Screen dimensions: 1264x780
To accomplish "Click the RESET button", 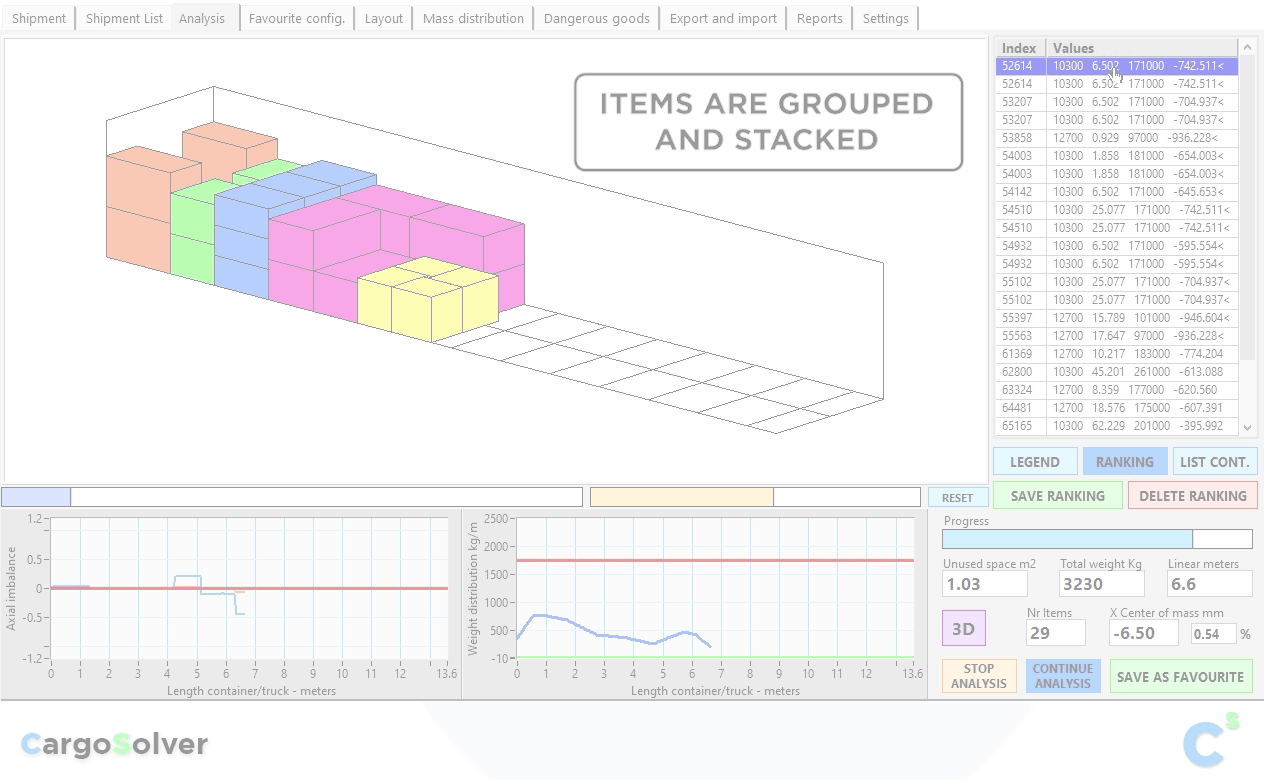I will [956, 497].
